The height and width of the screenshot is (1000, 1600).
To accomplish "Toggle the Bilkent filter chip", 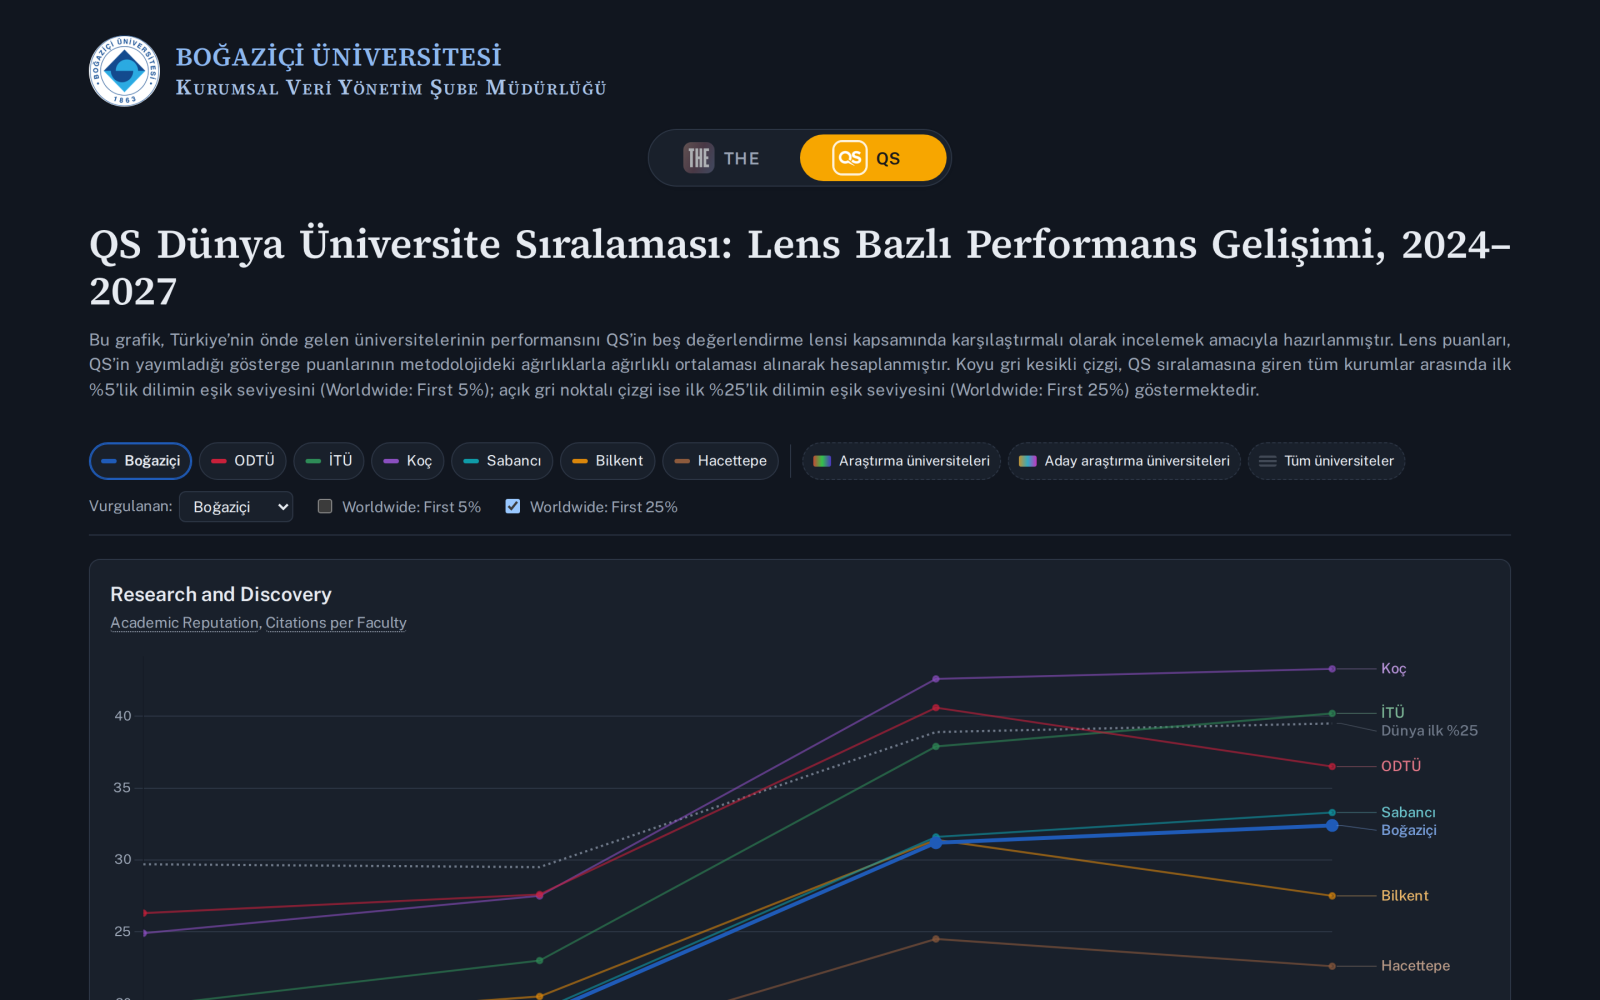I will point(608,461).
